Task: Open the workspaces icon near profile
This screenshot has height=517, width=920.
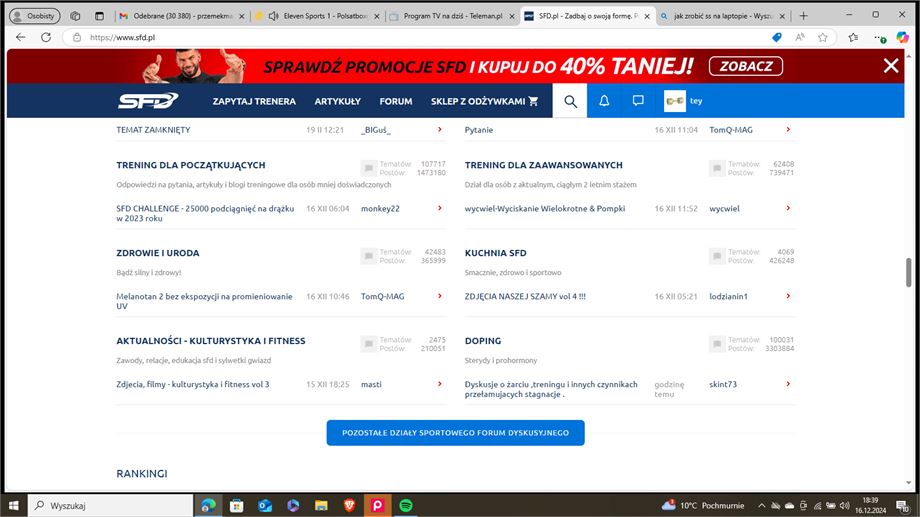Action: [75, 16]
